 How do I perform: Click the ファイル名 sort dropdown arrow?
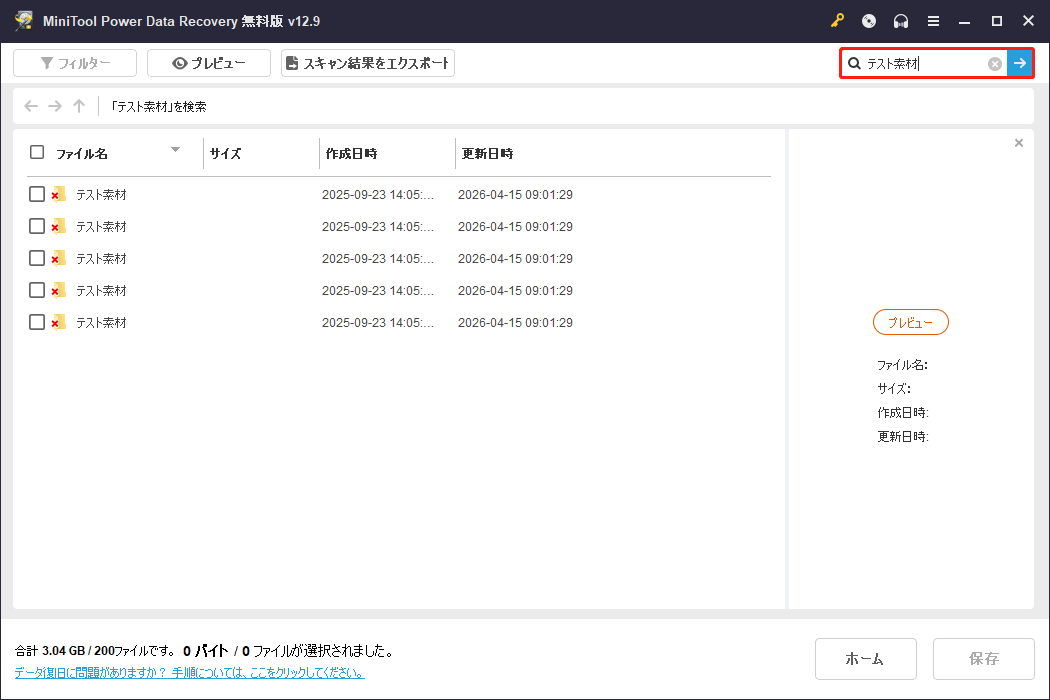click(x=175, y=149)
